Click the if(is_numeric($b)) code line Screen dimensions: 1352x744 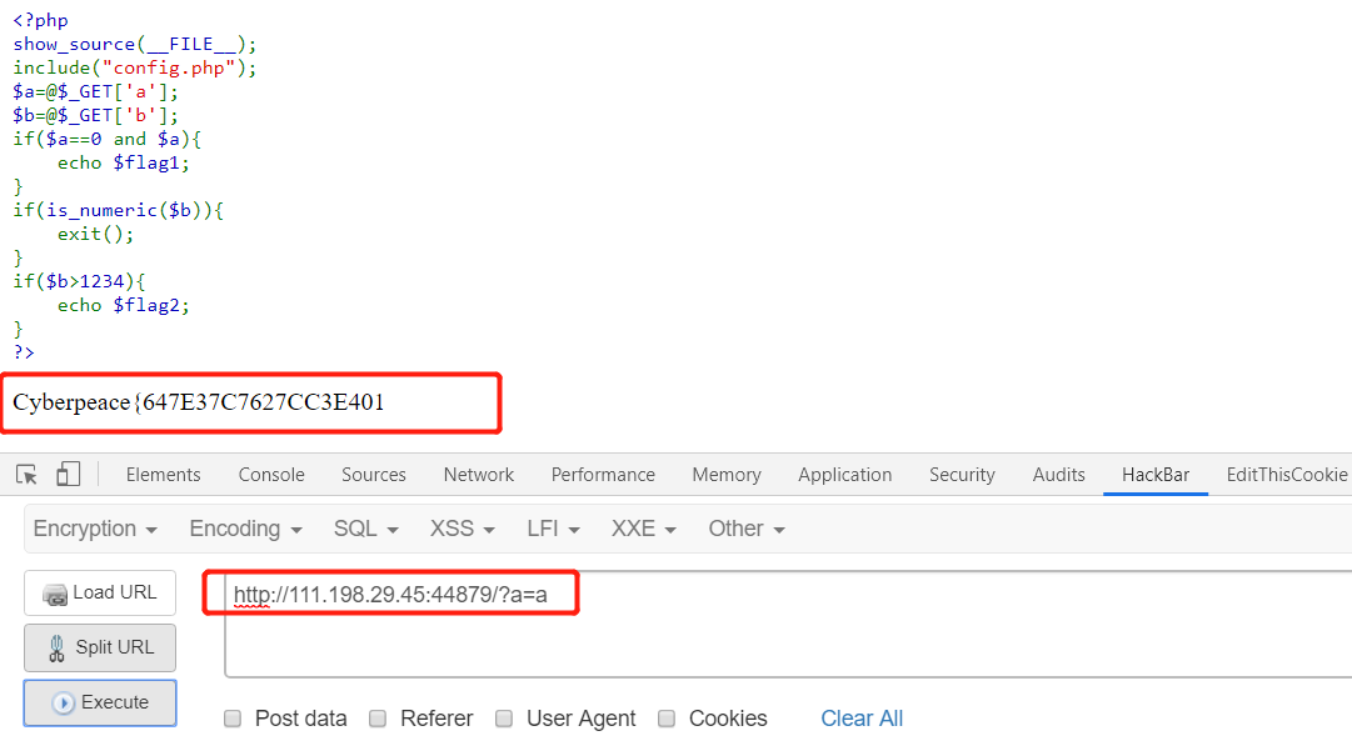(x=118, y=210)
